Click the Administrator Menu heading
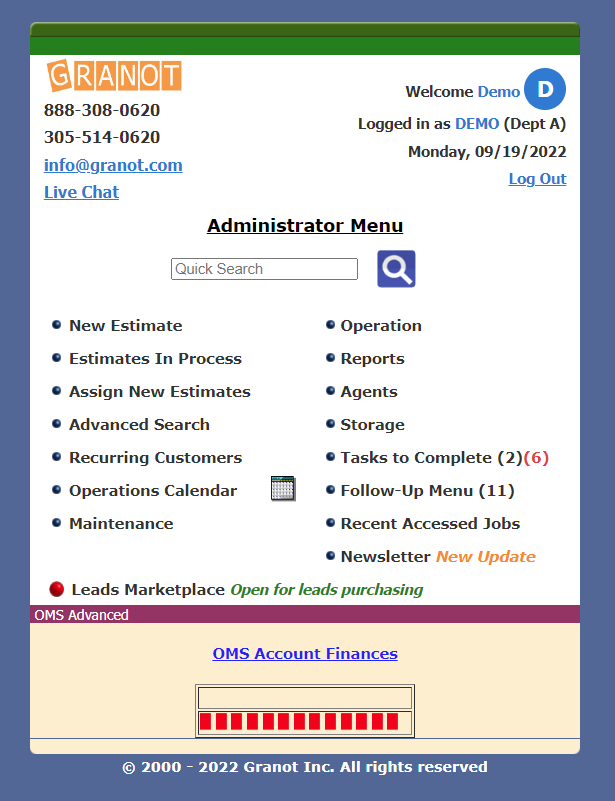Viewport: 615px width, 801px height. coord(305,225)
